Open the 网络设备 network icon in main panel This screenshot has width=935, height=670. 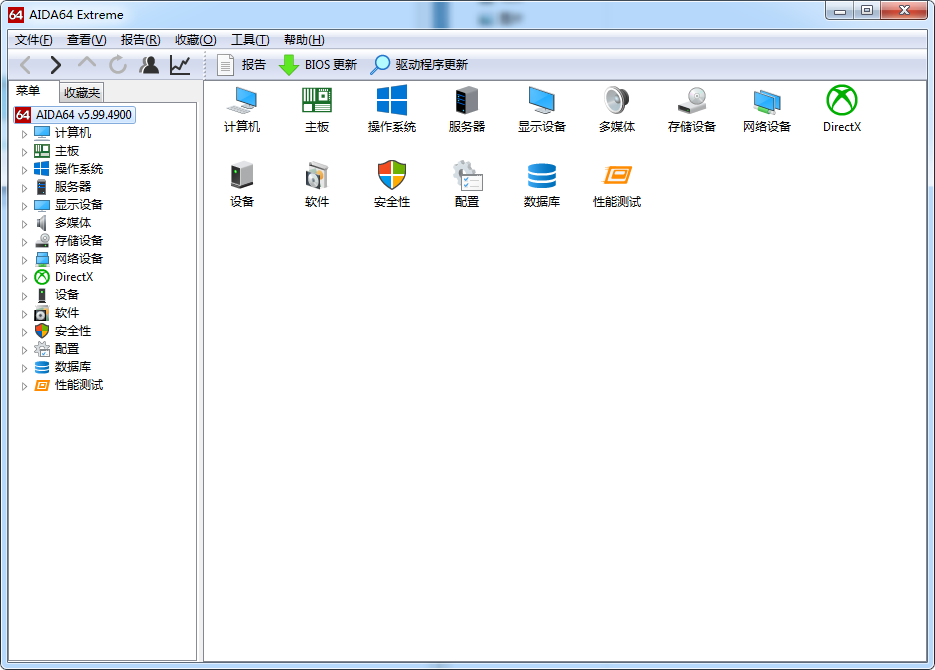pyautogui.click(x=767, y=109)
